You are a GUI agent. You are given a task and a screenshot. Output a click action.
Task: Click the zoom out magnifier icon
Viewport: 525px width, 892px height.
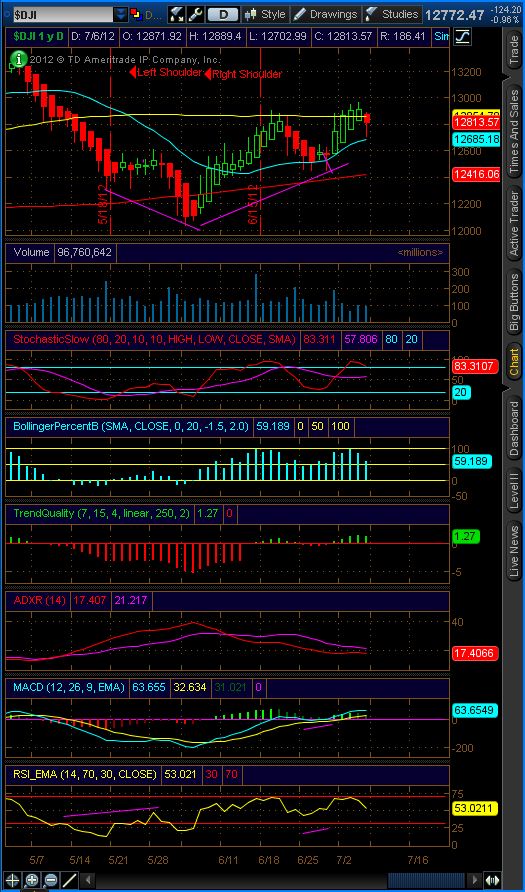tap(50, 880)
